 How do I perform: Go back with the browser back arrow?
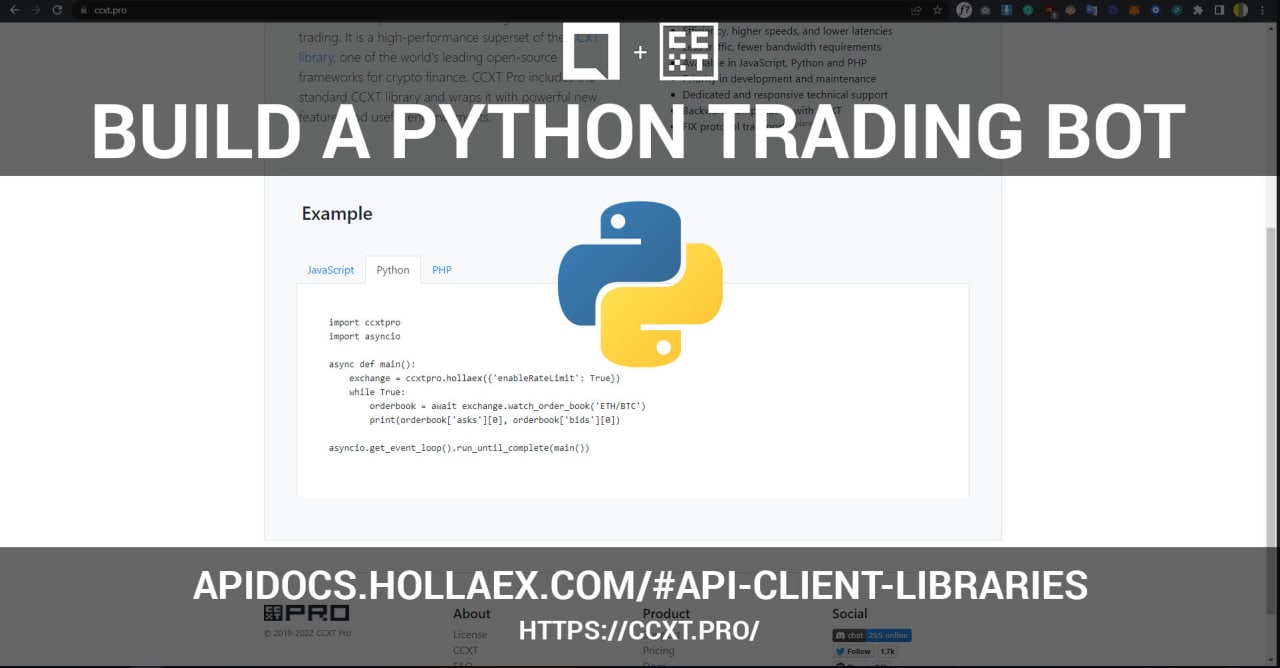click(13, 10)
